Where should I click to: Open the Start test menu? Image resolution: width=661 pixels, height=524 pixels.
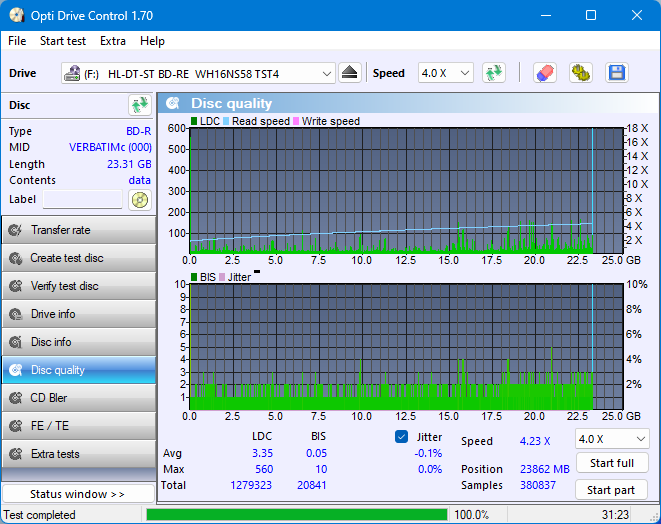63,41
